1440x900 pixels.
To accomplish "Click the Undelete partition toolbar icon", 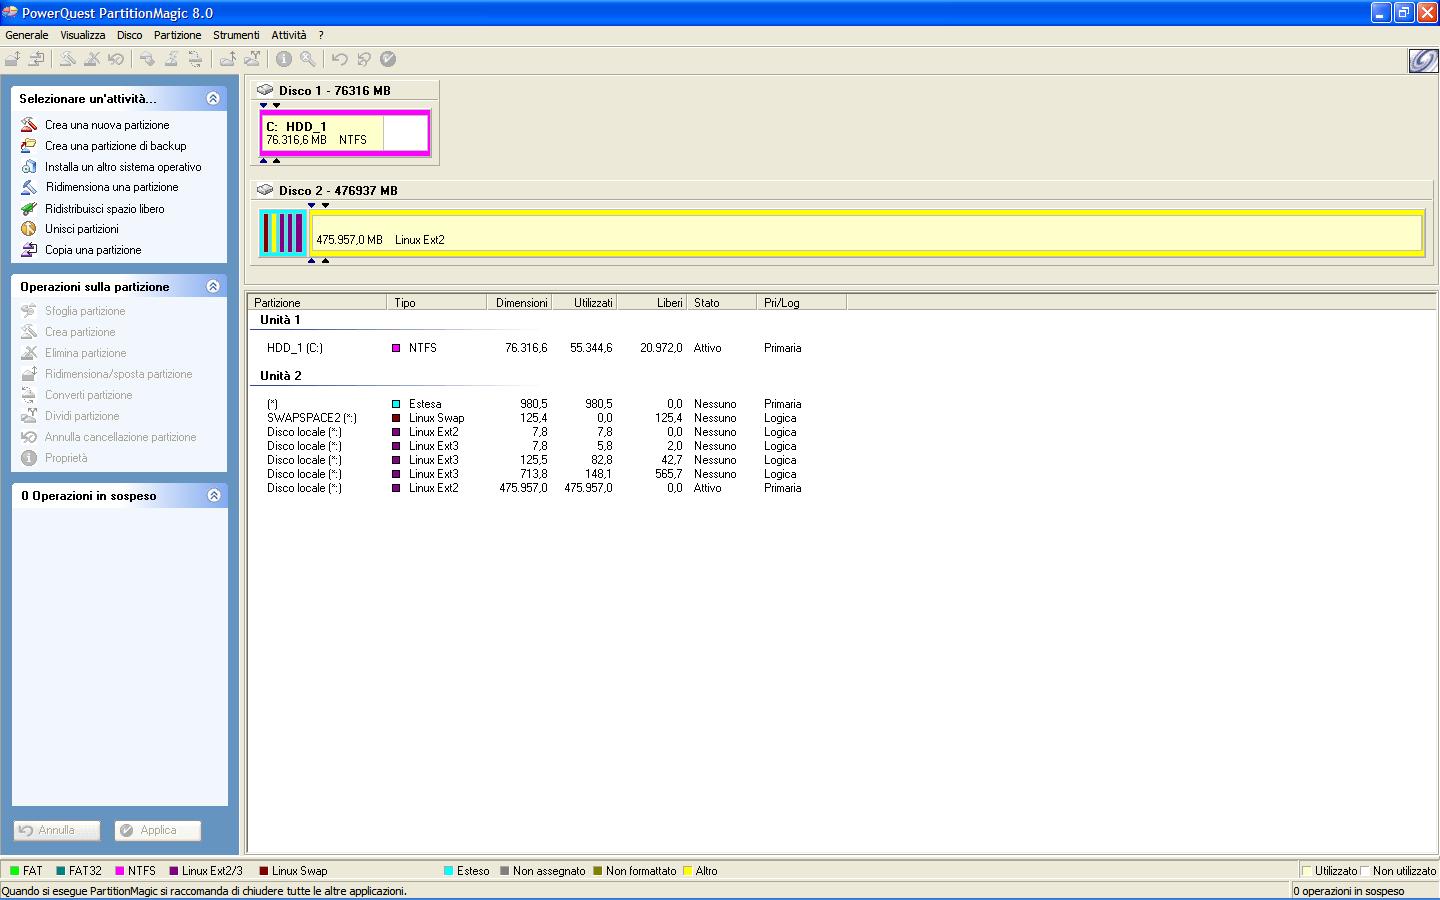I will click(x=115, y=59).
